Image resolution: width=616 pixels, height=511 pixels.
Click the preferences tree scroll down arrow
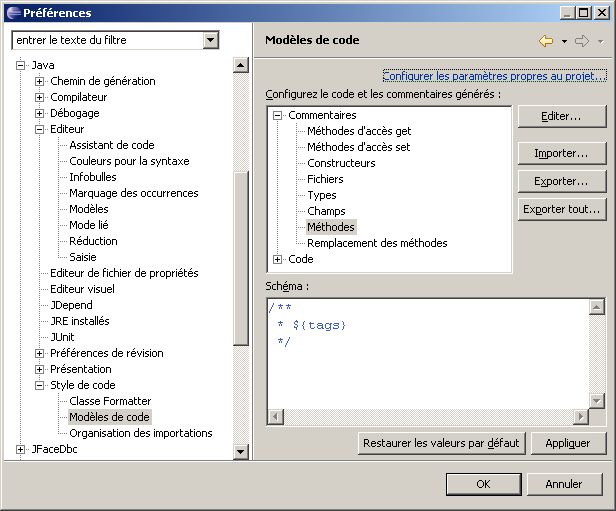tap(240, 452)
